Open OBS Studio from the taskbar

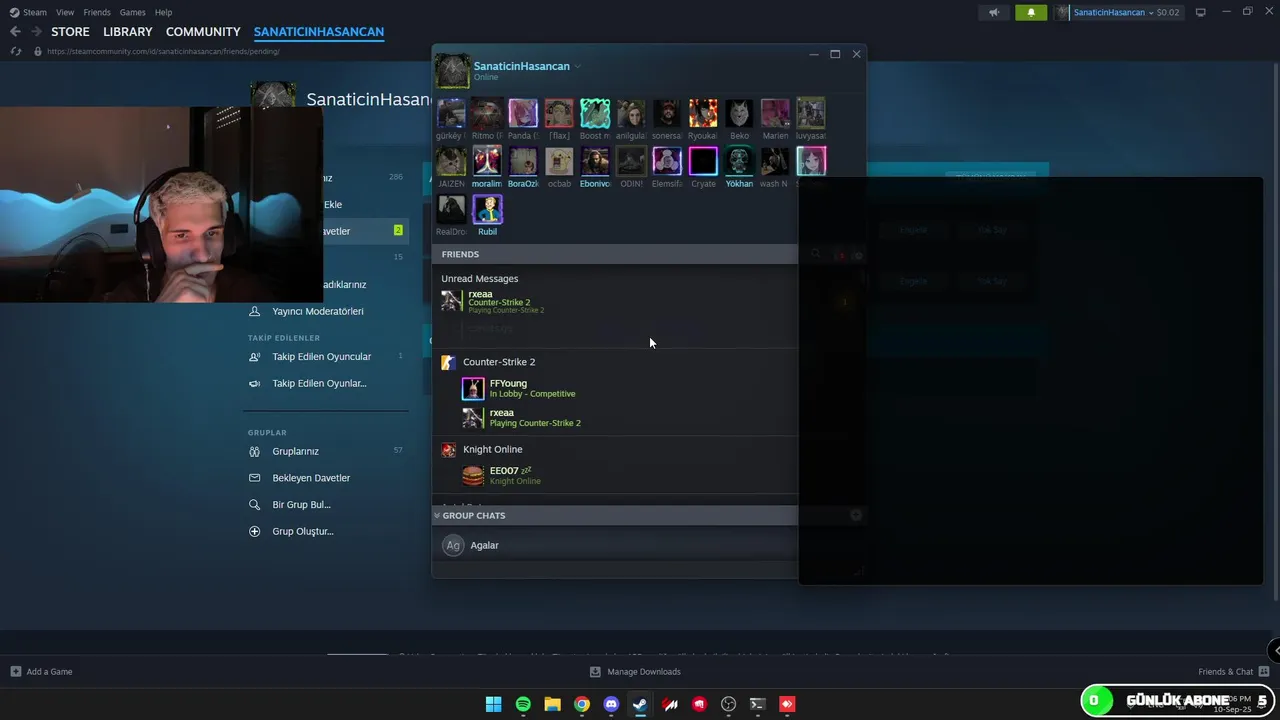pos(729,704)
